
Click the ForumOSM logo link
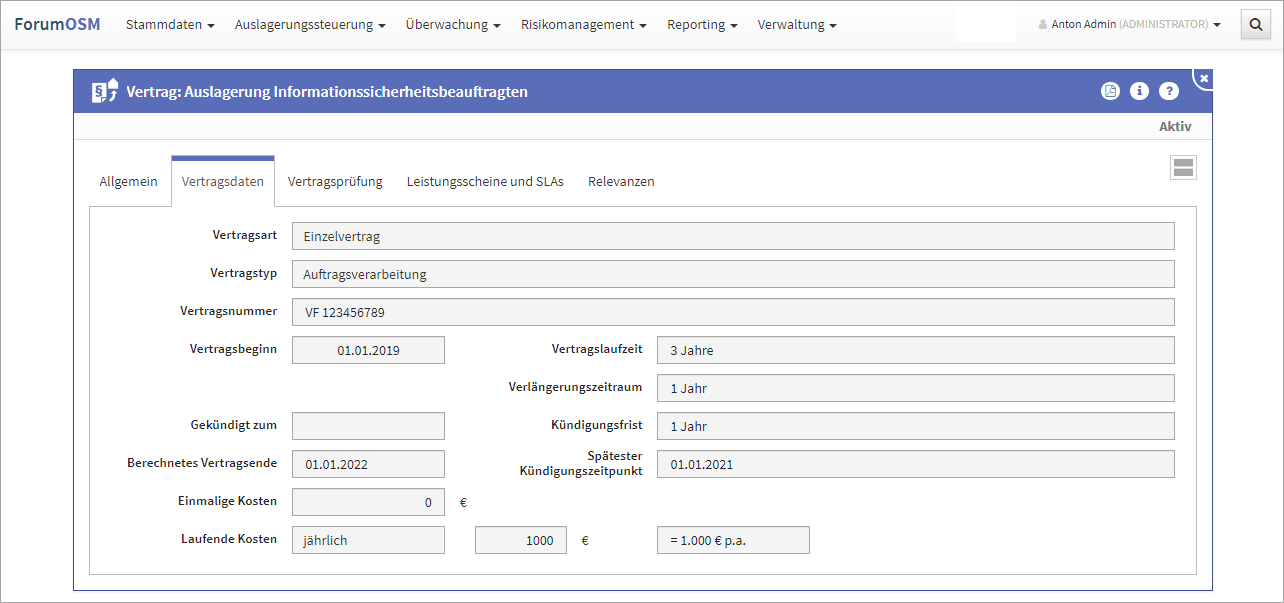coord(57,25)
